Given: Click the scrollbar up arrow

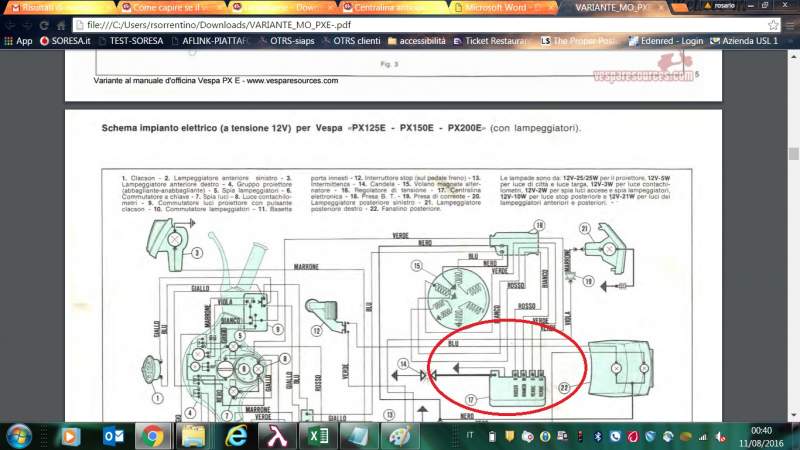Looking at the screenshot, I should click(793, 55).
